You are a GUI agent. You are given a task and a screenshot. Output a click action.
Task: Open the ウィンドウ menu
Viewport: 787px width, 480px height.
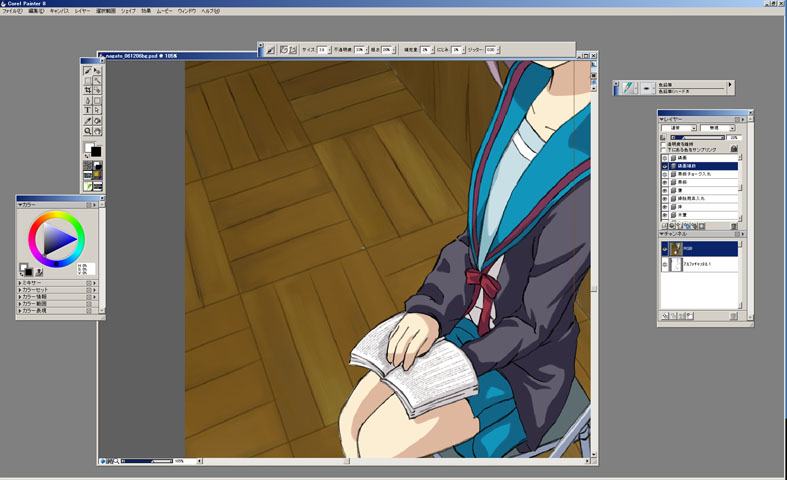[187, 11]
